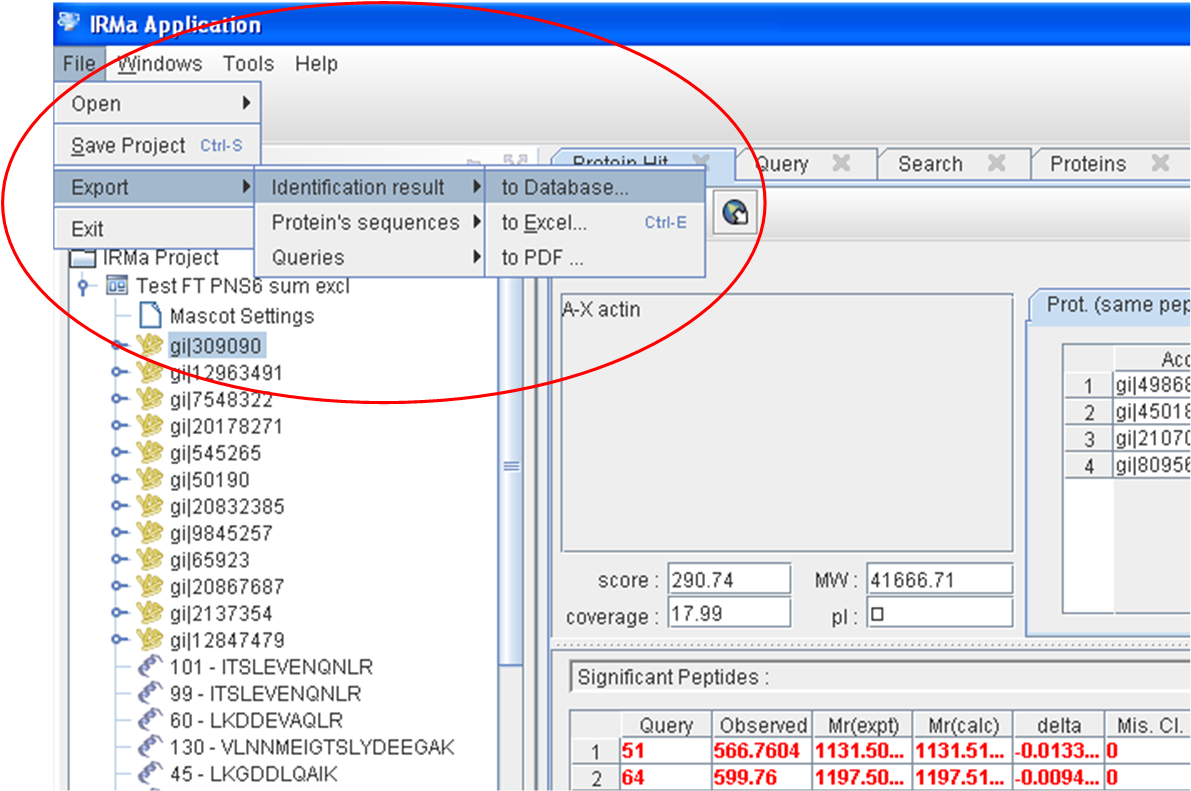Click the Test FT PNS6 database icon
The height and width of the screenshot is (791, 1191).
(x=118, y=286)
